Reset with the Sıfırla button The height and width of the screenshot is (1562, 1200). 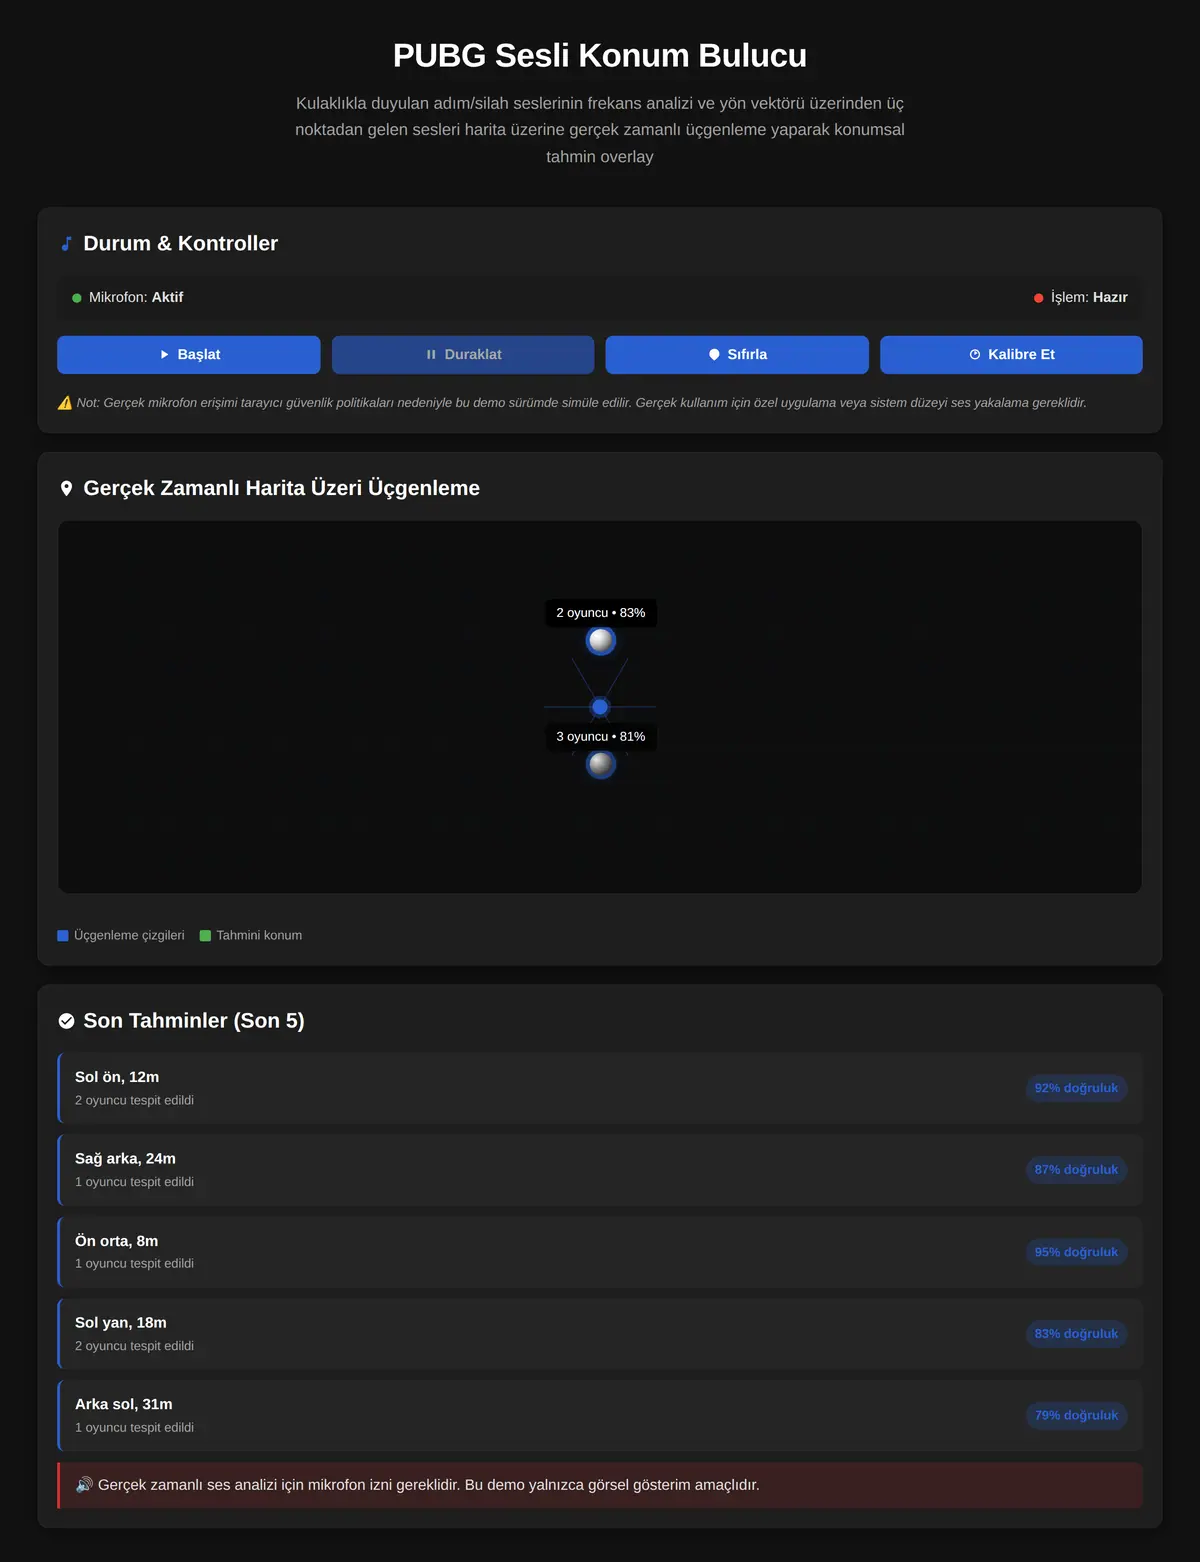point(737,355)
